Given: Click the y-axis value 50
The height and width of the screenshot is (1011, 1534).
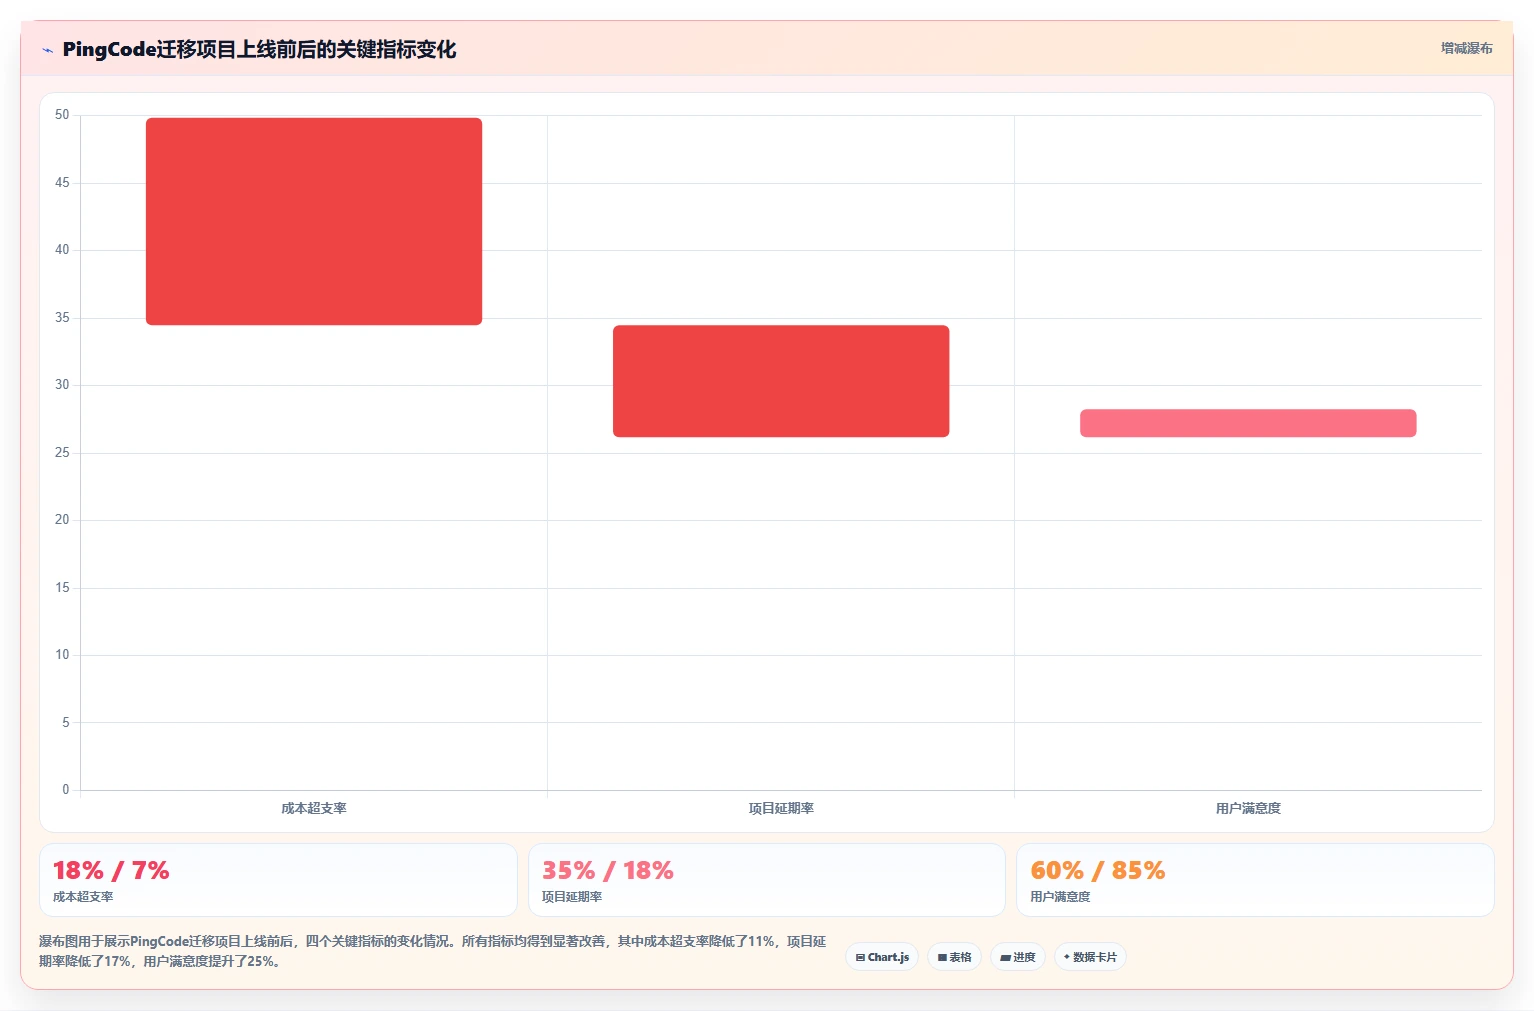Looking at the screenshot, I should tap(62, 115).
